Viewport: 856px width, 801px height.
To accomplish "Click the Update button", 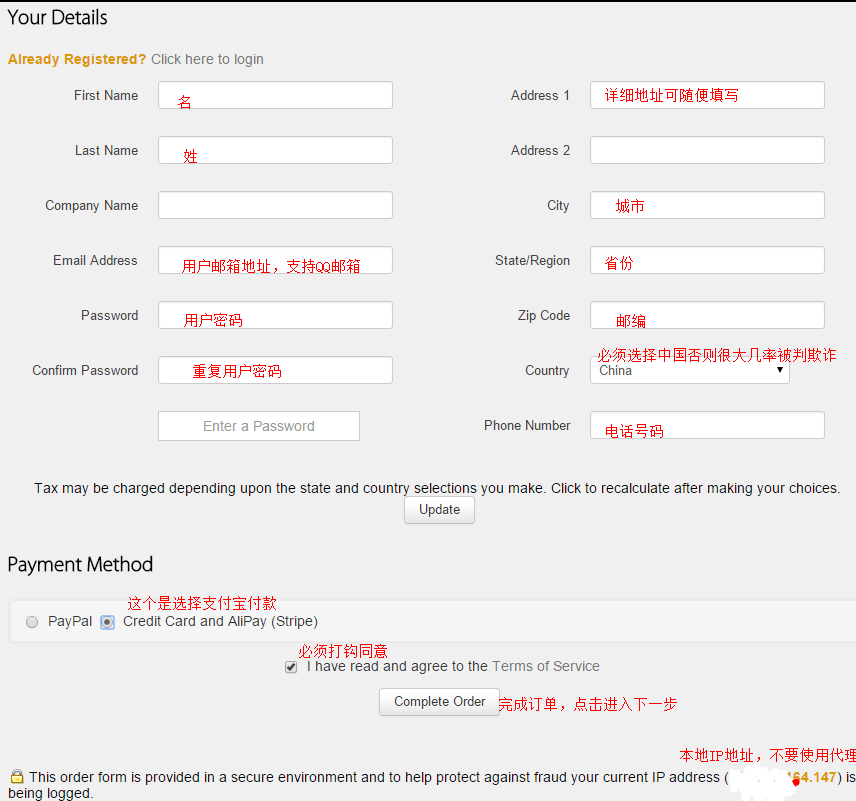I will [x=439, y=509].
